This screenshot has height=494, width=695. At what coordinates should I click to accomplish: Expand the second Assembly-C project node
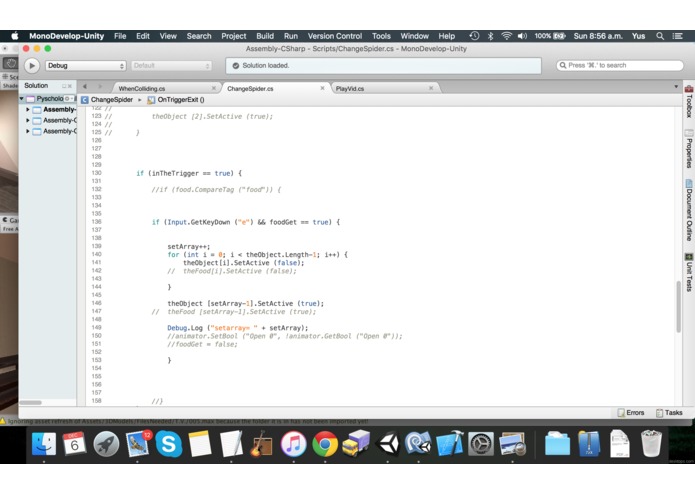(x=27, y=120)
